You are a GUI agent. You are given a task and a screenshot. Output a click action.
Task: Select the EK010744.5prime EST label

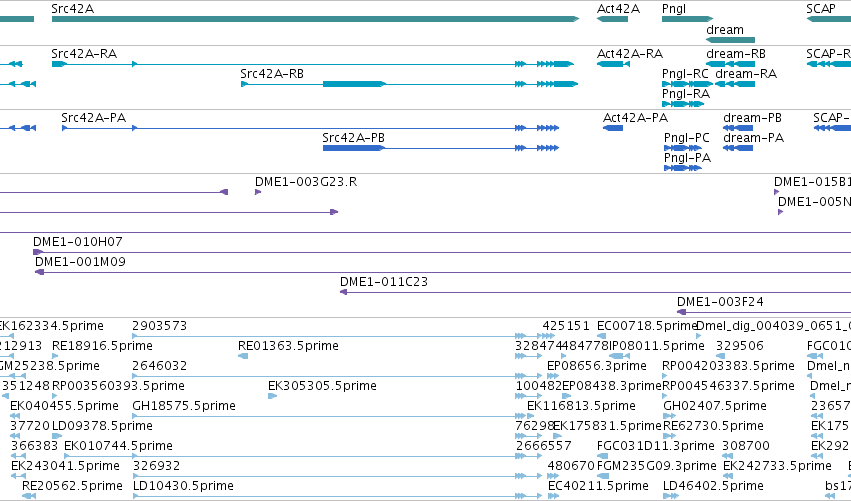(x=118, y=447)
